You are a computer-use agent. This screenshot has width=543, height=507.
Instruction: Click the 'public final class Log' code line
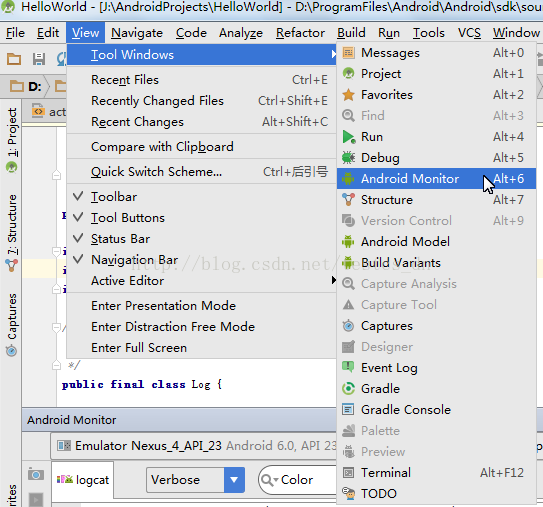(x=142, y=384)
